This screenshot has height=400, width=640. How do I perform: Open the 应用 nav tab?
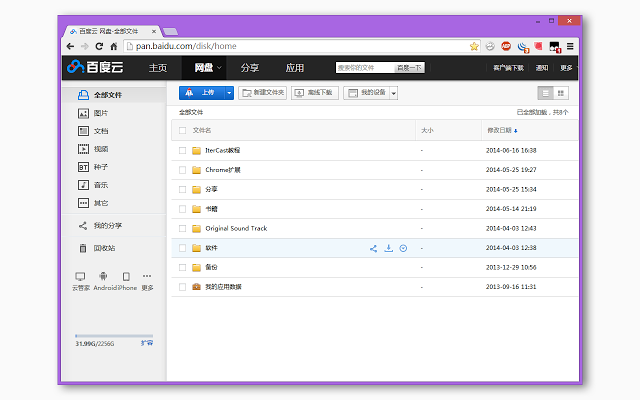pyautogui.click(x=295, y=68)
